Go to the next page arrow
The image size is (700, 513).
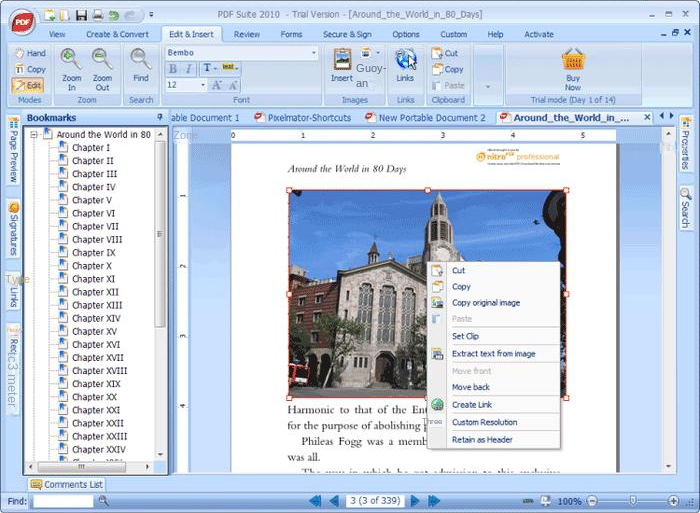pyautogui.click(x=415, y=501)
